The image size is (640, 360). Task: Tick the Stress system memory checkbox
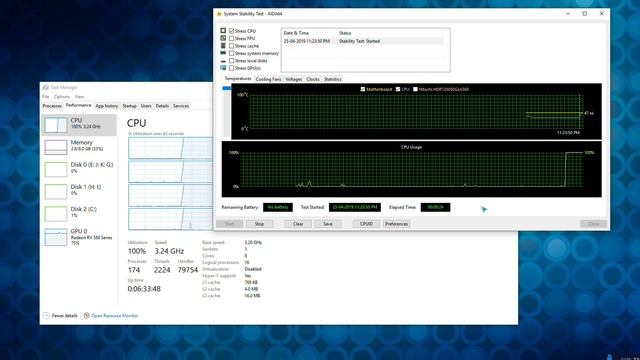231,53
